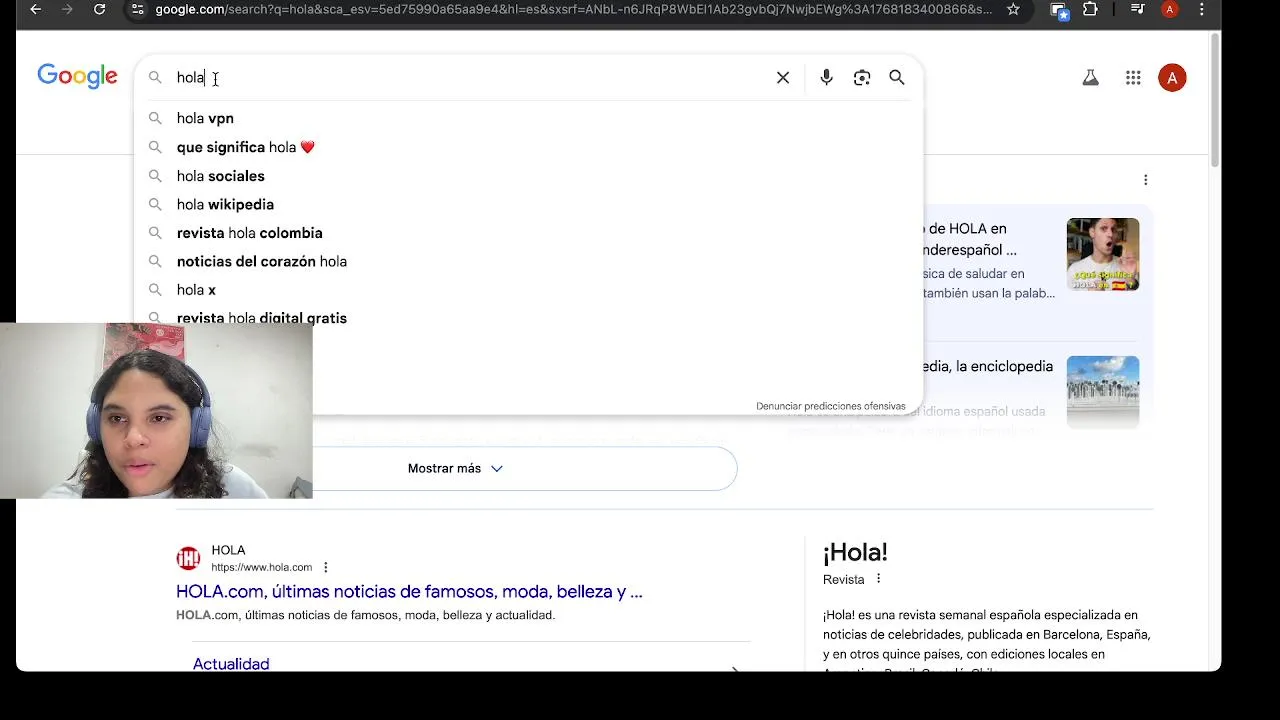
Task: Open more options above the video card
Action: (1145, 180)
